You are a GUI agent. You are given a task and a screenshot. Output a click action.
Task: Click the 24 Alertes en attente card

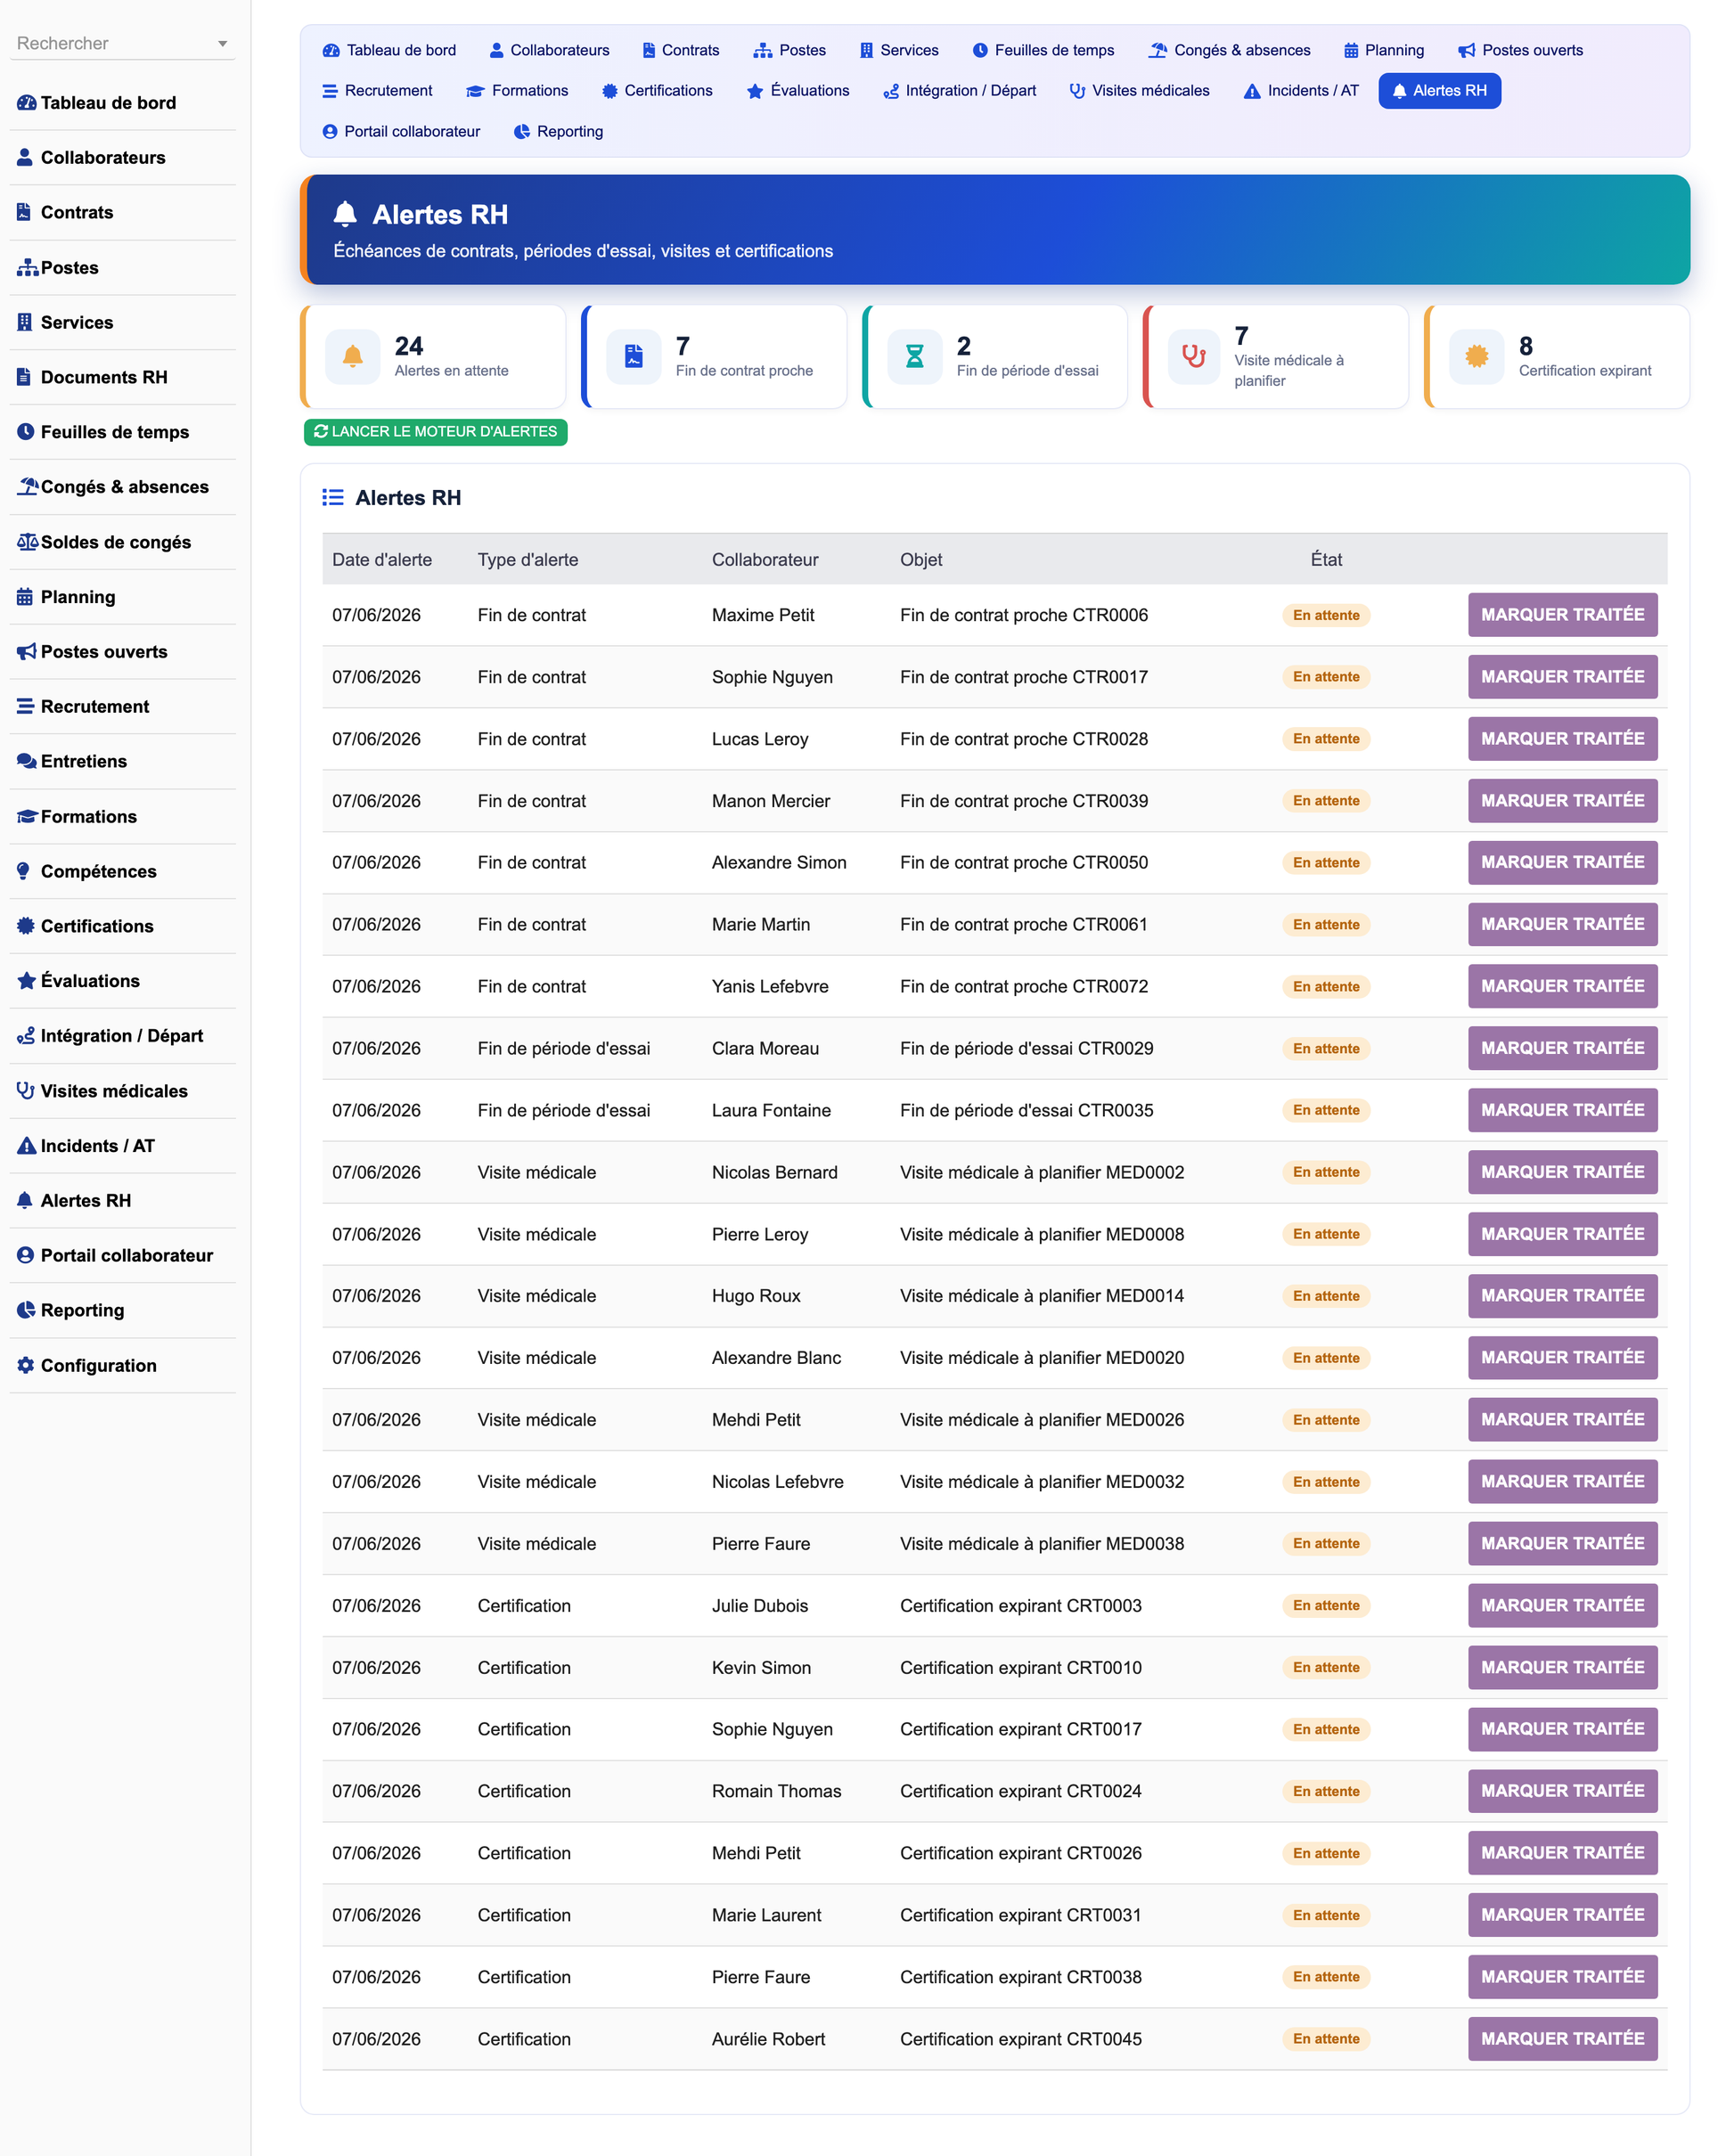[433, 356]
